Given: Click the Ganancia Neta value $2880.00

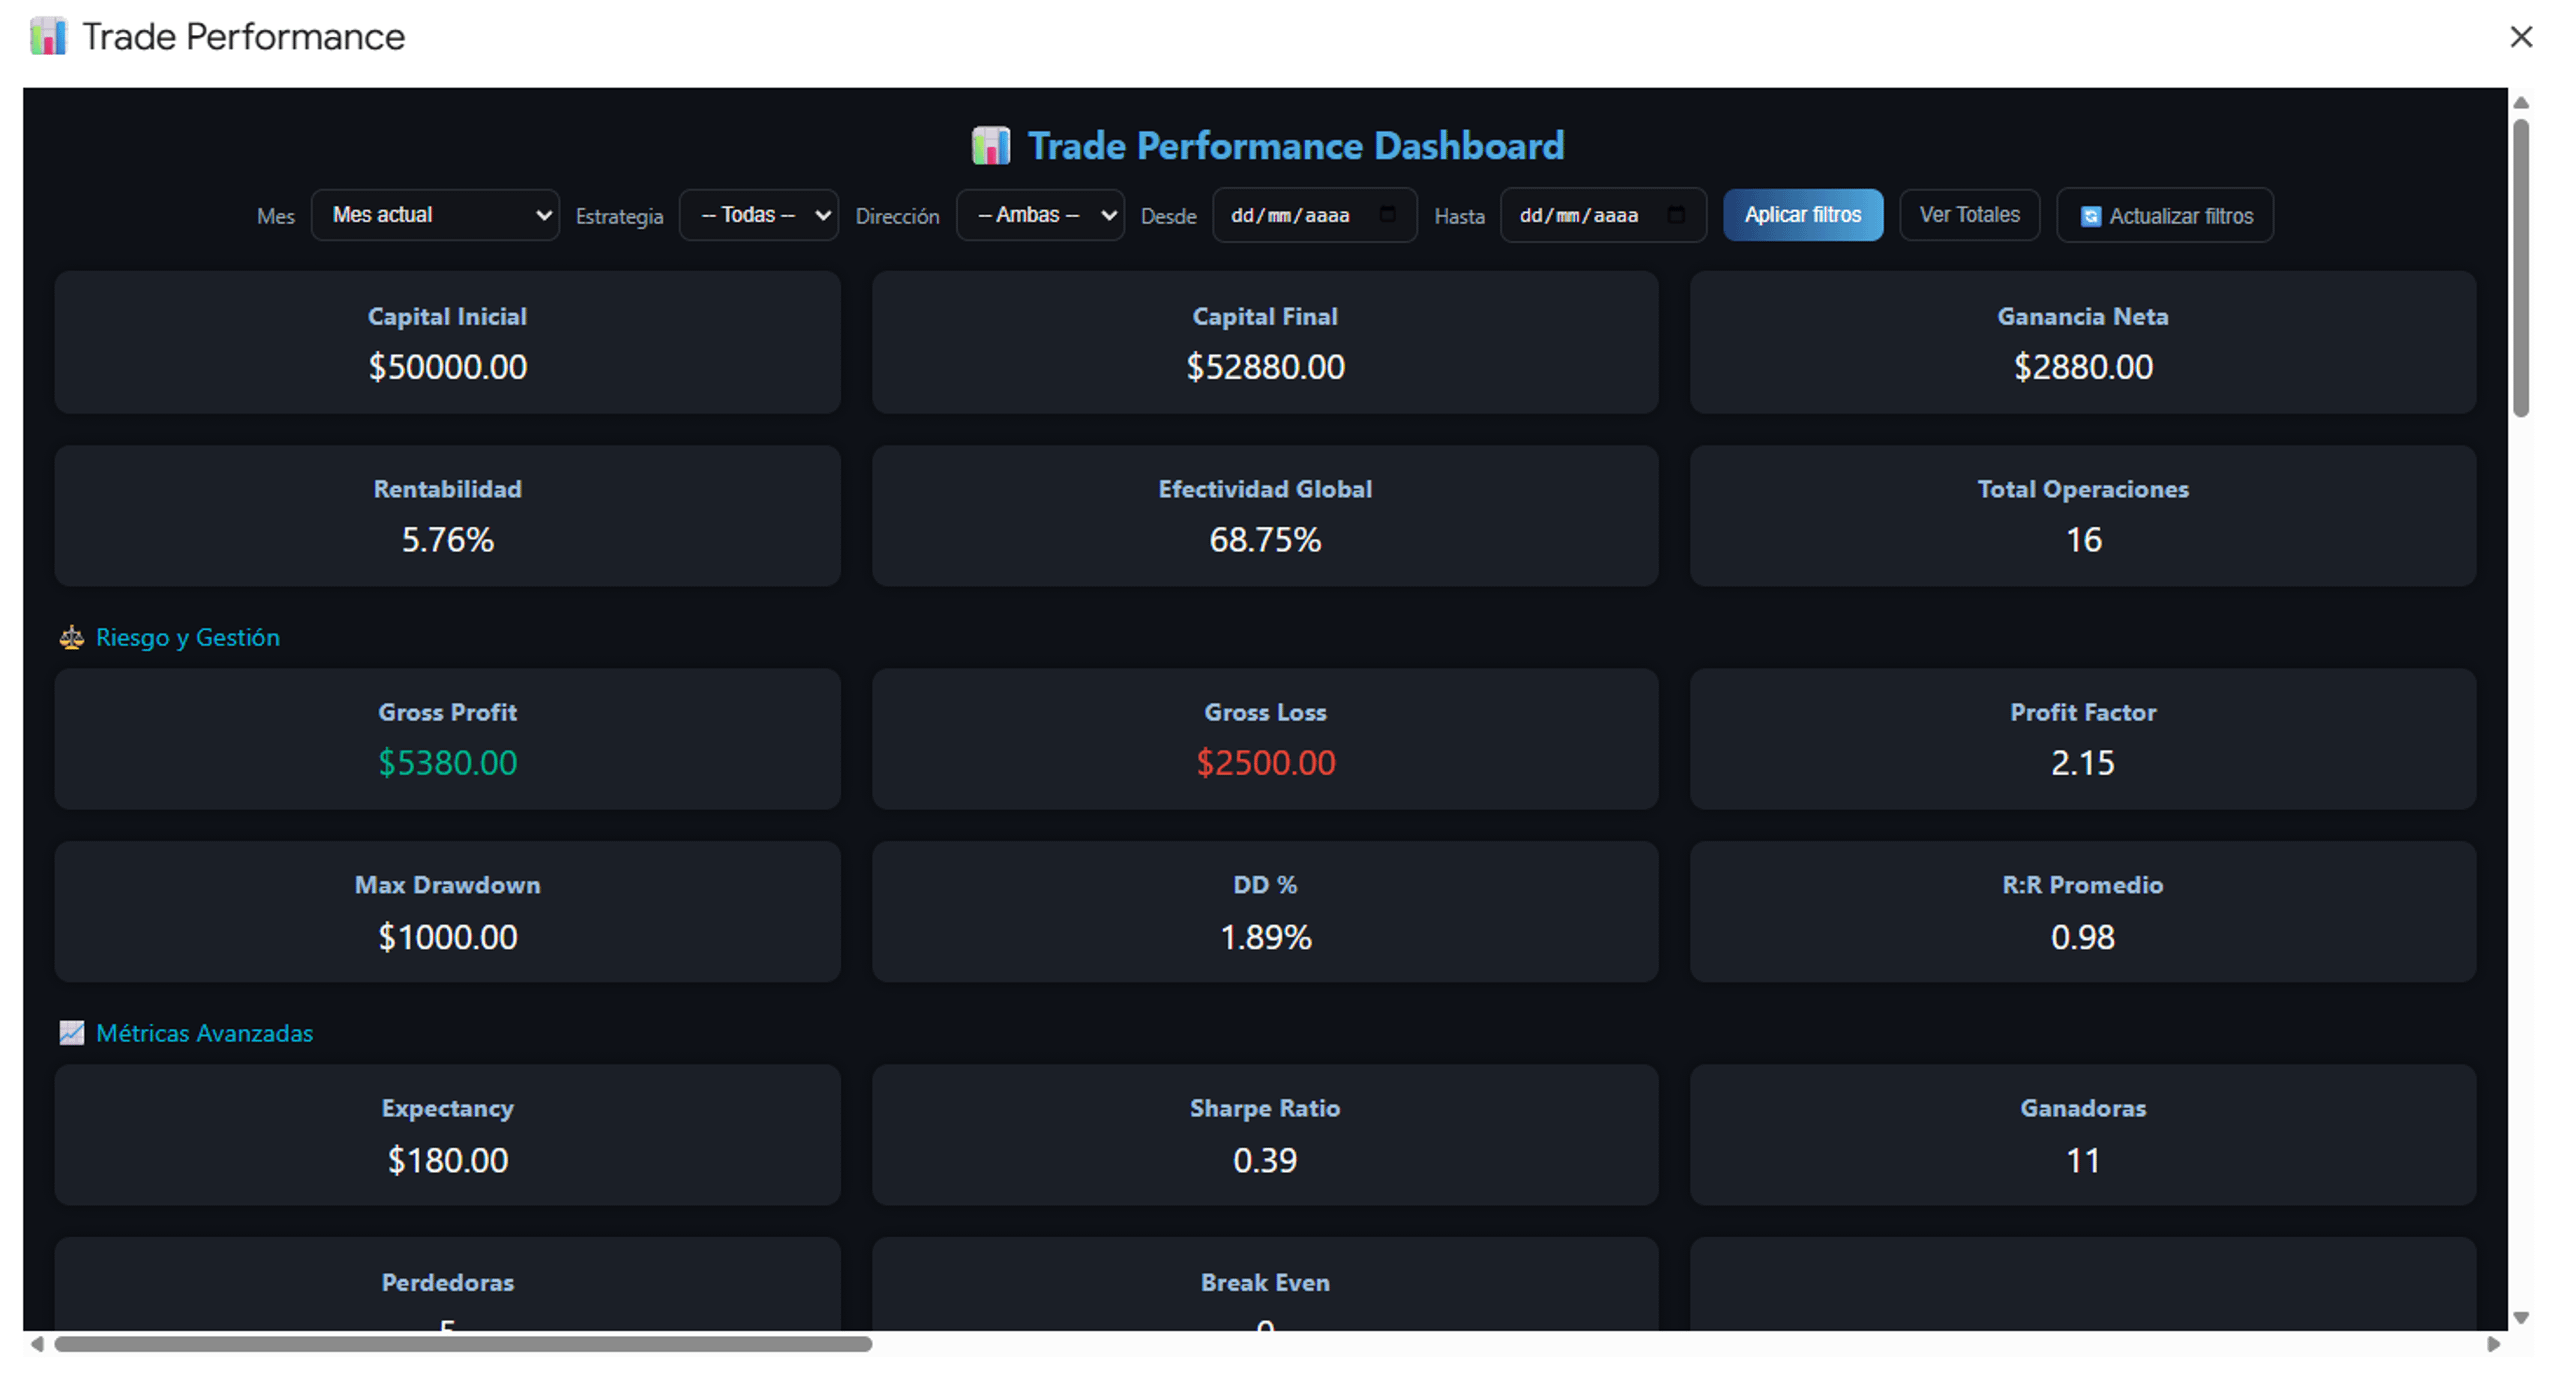Looking at the screenshot, I should click(2082, 367).
